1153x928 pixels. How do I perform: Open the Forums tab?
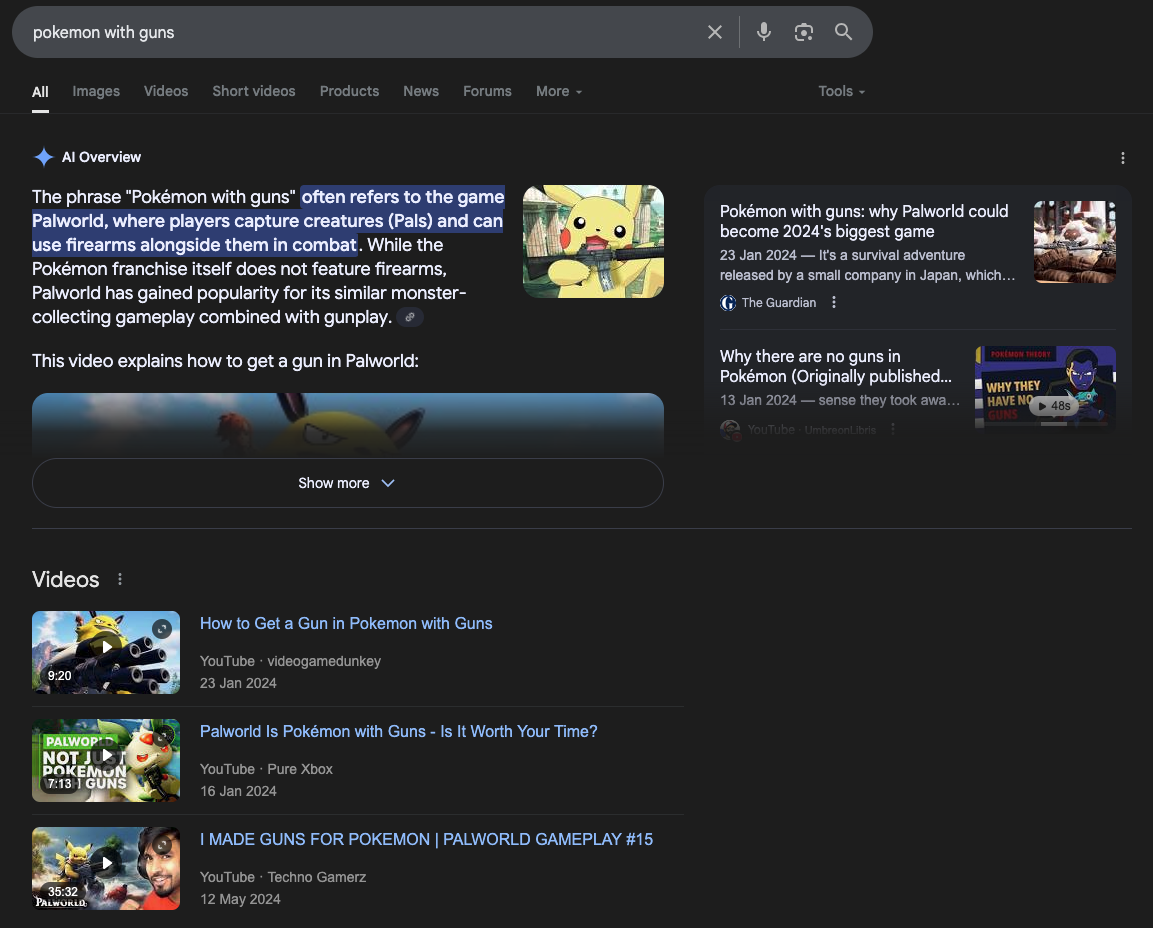487,91
